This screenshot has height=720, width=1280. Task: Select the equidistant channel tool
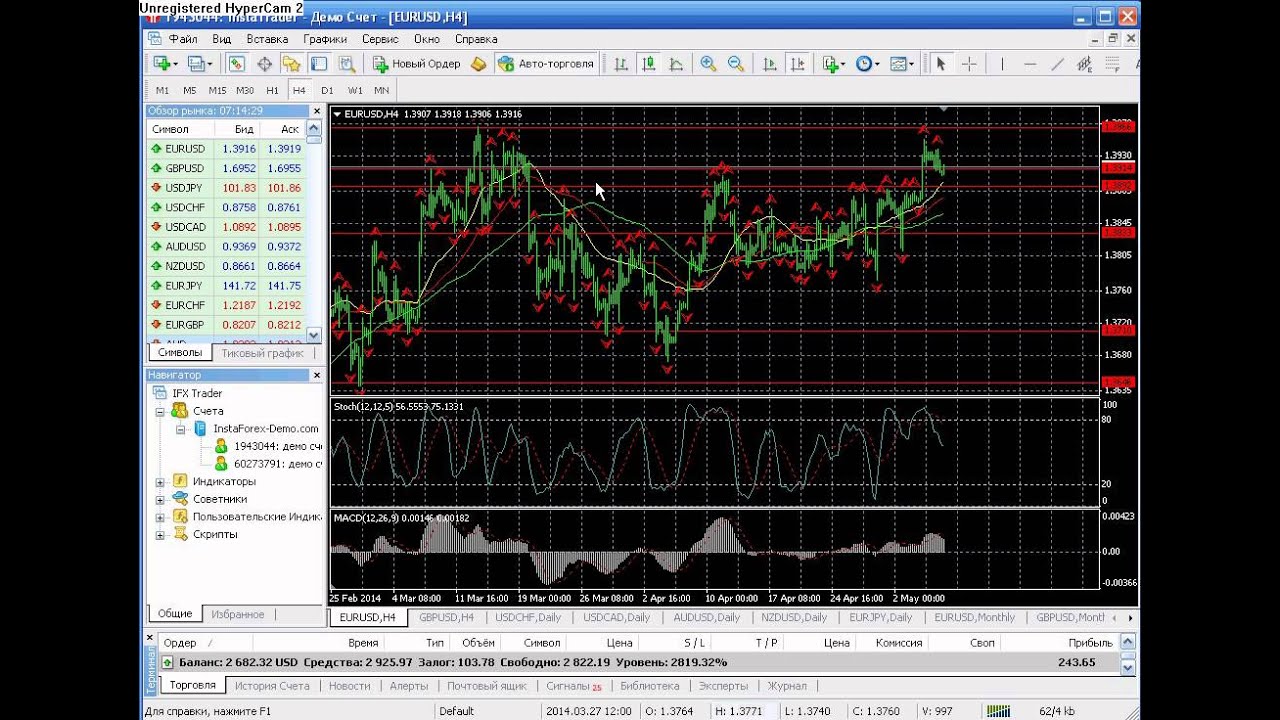1085,63
